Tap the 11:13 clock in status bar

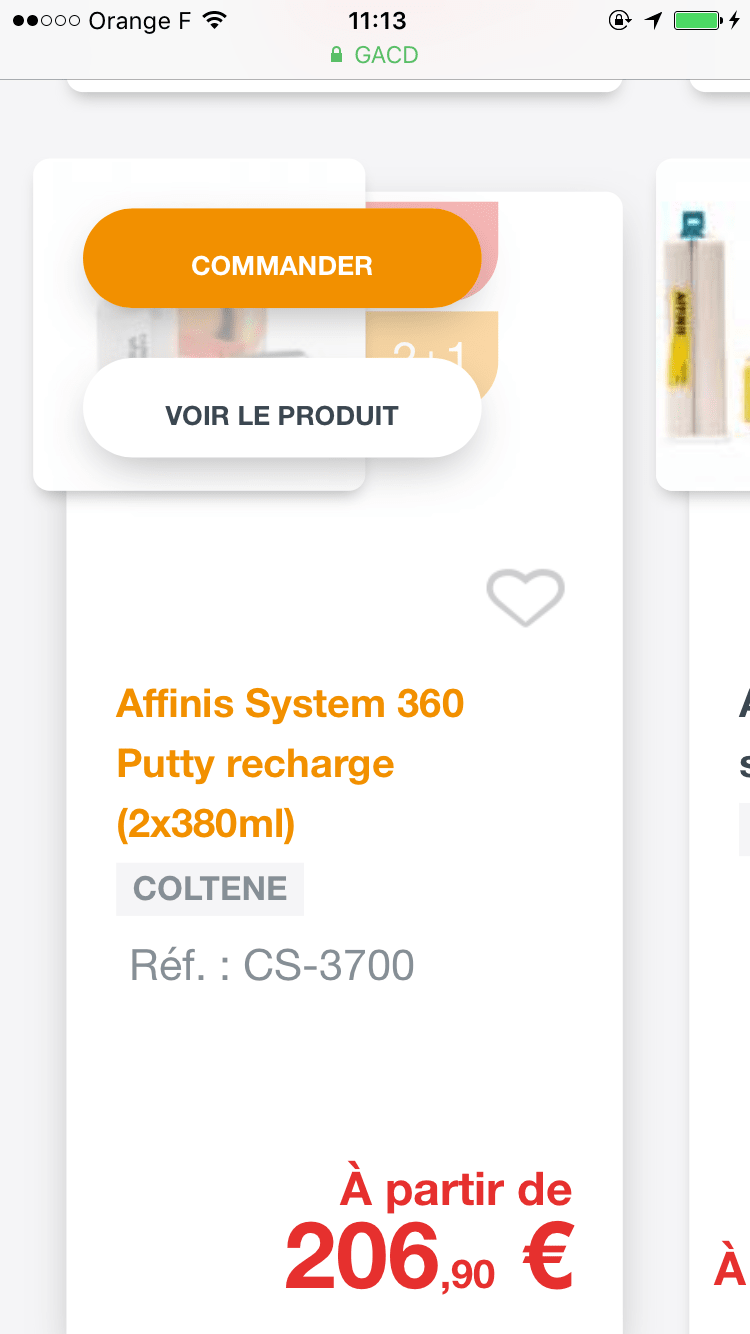click(377, 20)
